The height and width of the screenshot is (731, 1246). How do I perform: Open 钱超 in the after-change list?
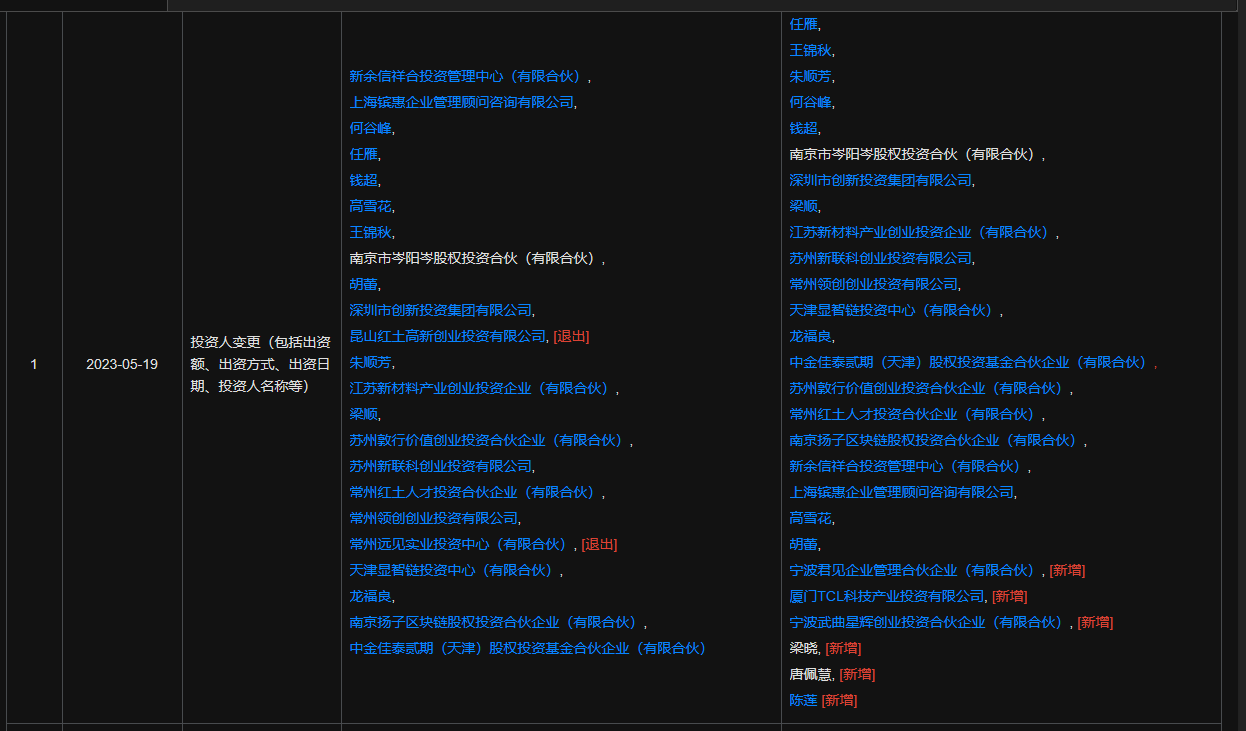tap(803, 128)
